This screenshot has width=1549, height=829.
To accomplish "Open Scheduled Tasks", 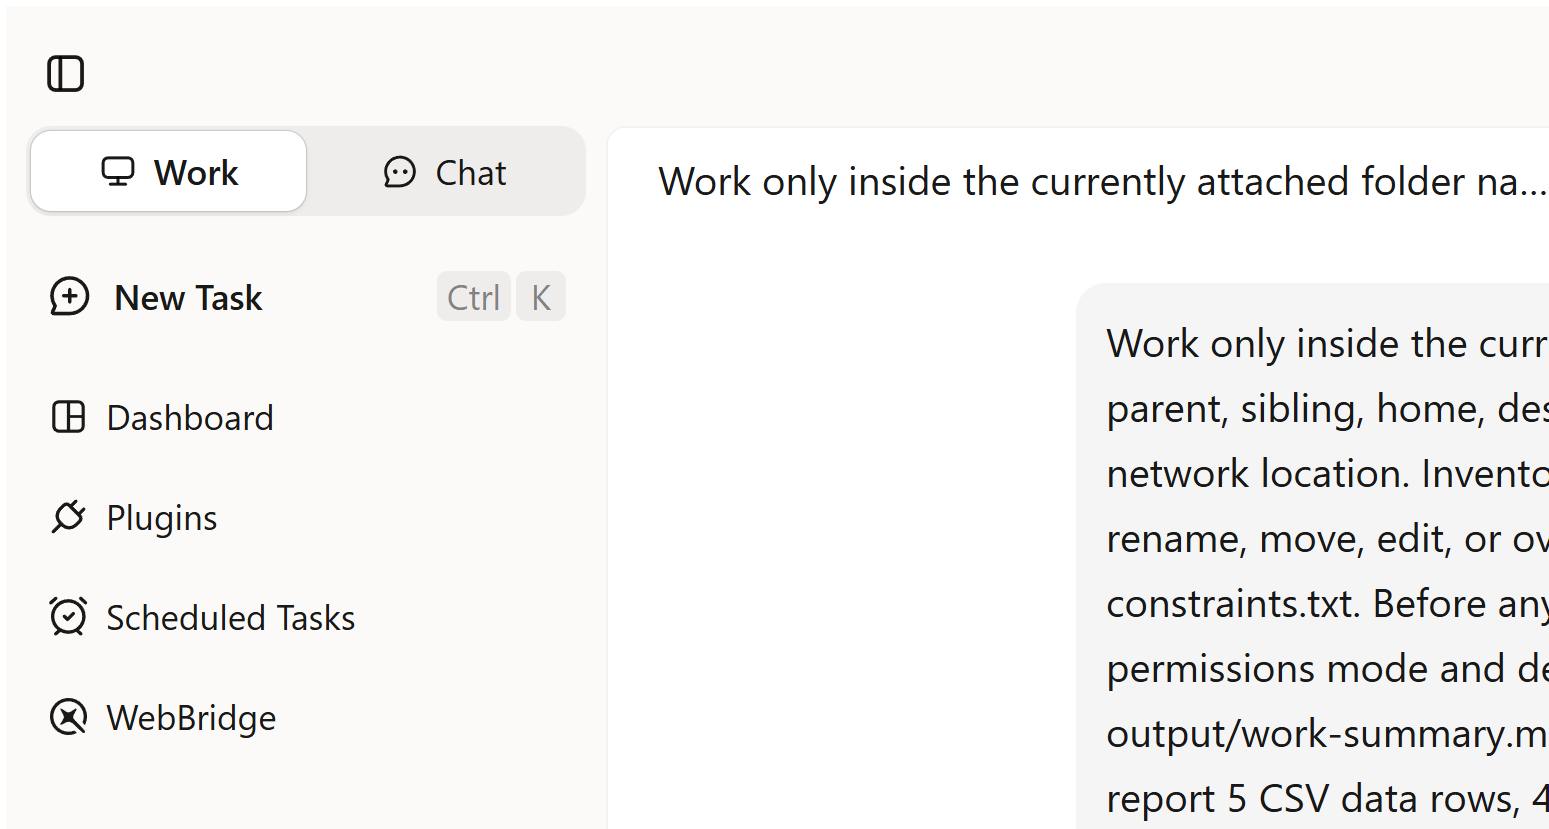I will (x=306, y=618).
